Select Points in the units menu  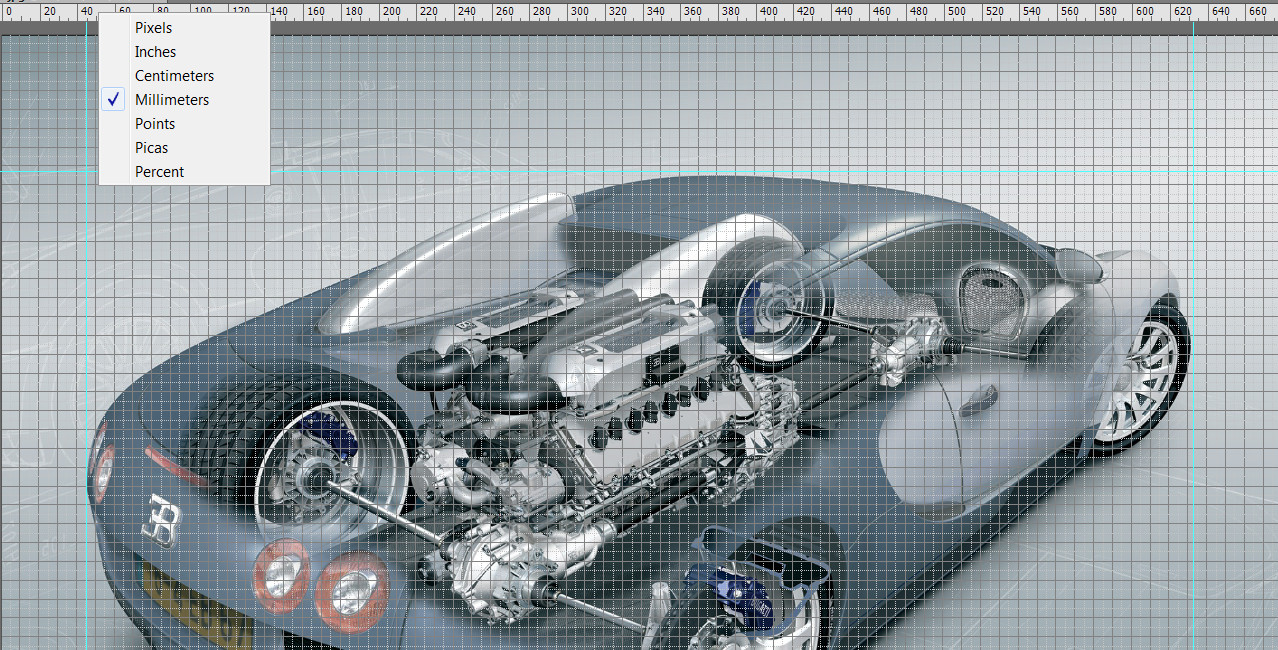pos(155,124)
